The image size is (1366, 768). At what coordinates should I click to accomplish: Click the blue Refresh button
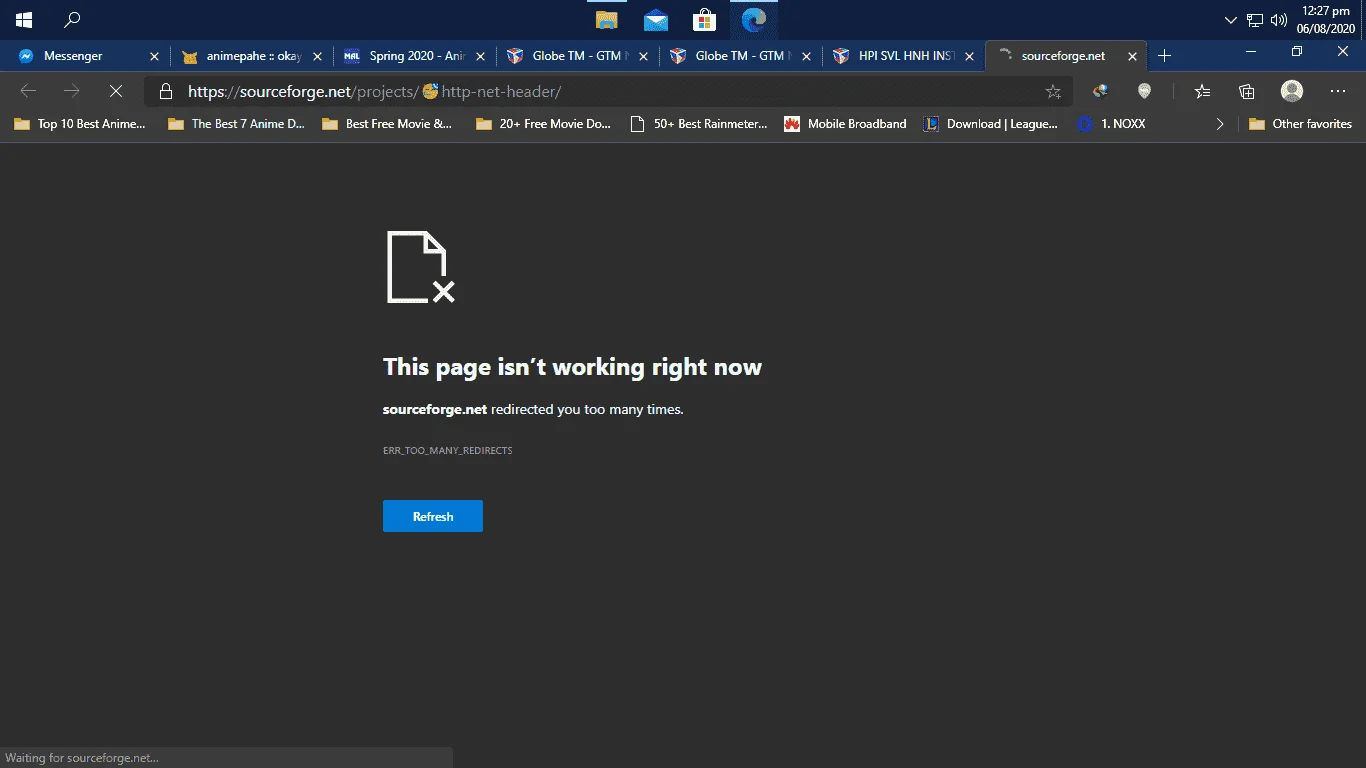pos(433,516)
